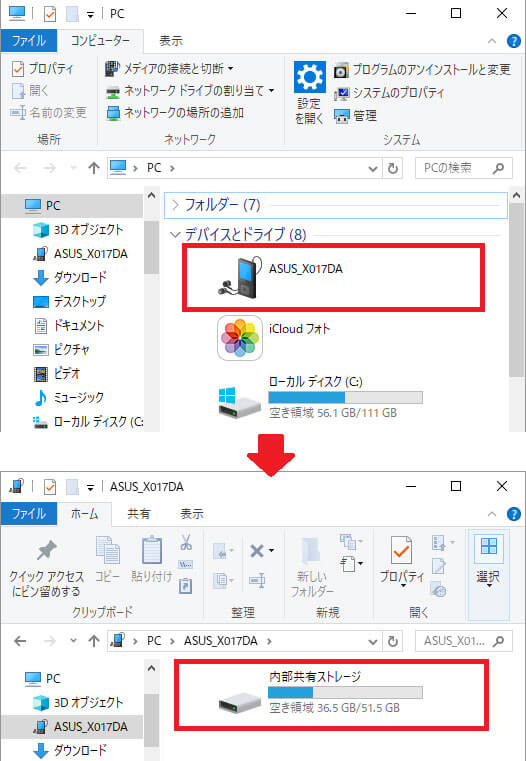The image size is (526, 761).
Task: Open quick access toolbar dropdown in PC window
Action: pyautogui.click(x=90, y=15)
